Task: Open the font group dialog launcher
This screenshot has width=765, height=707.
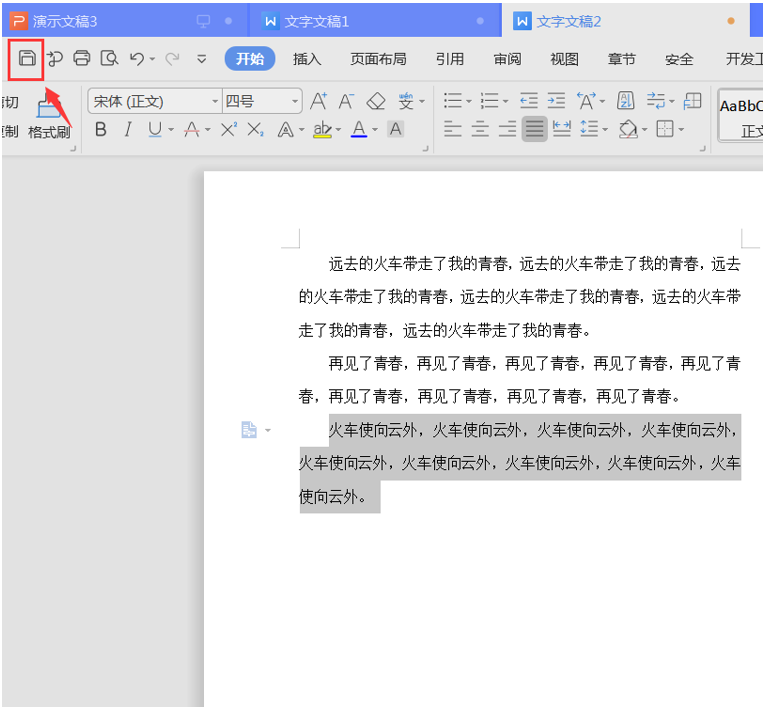Action: point(425,148)
